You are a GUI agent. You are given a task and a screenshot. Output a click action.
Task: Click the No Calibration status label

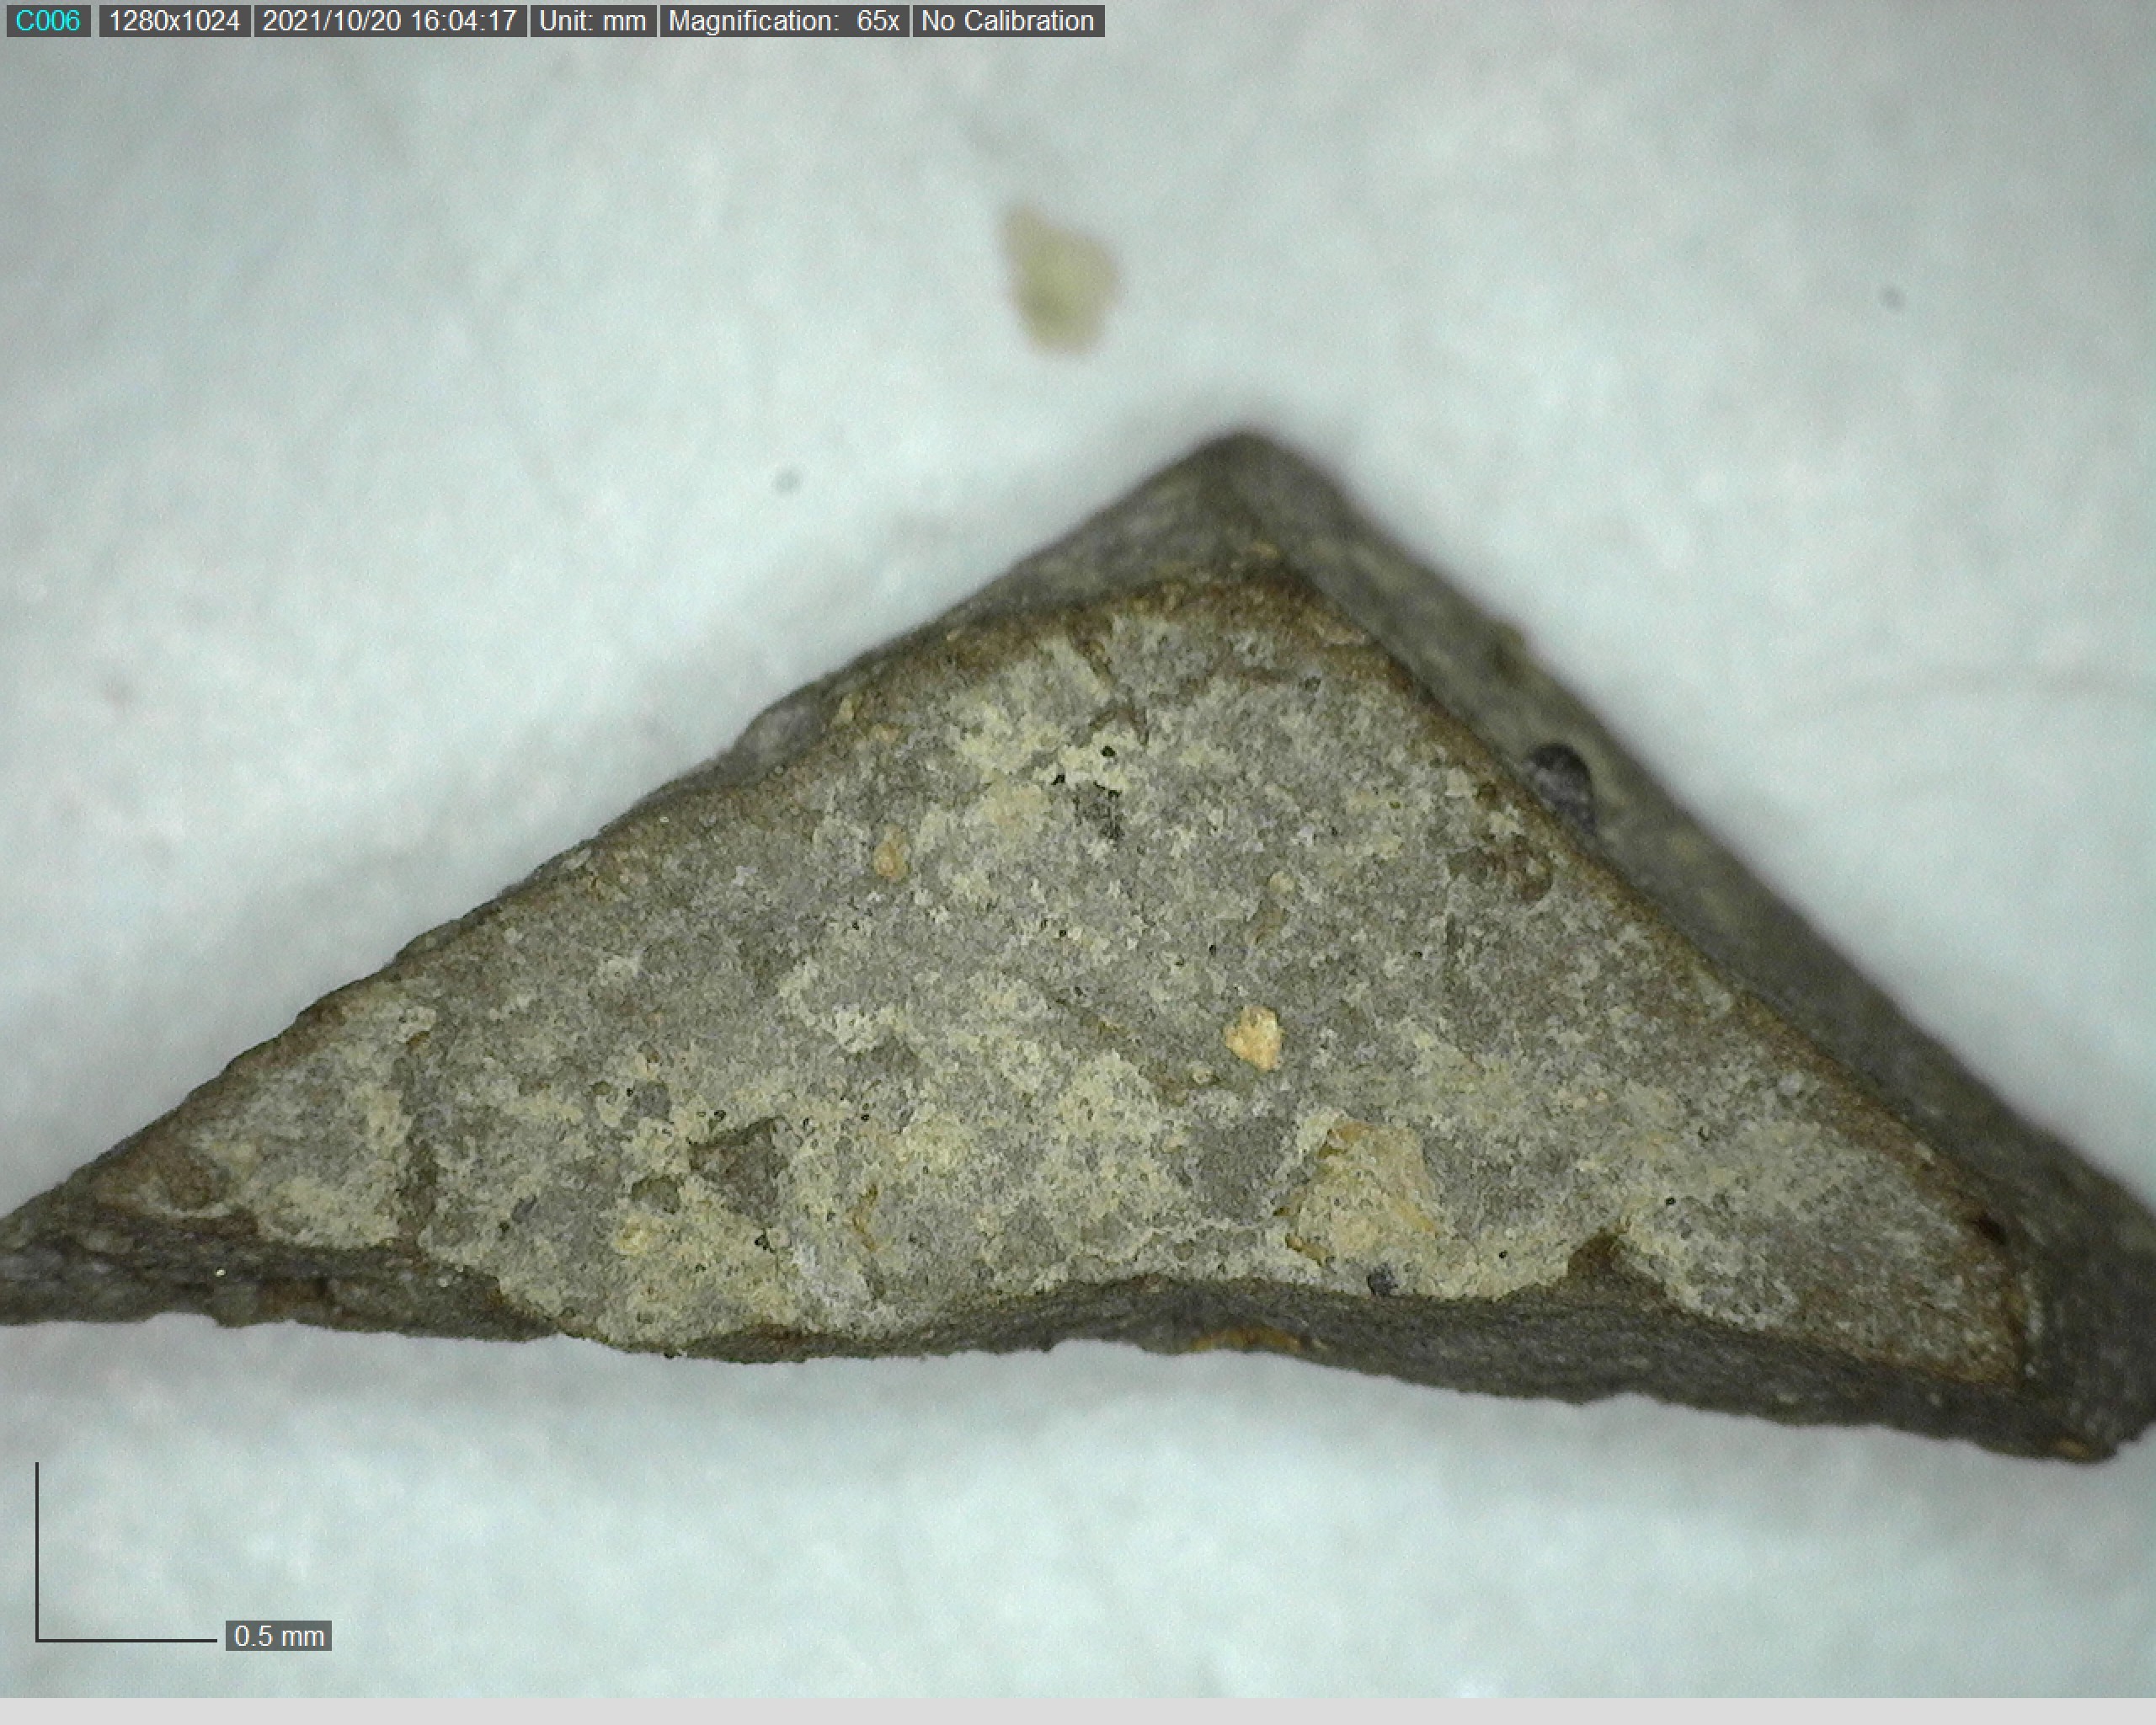tap(1007, 21)
